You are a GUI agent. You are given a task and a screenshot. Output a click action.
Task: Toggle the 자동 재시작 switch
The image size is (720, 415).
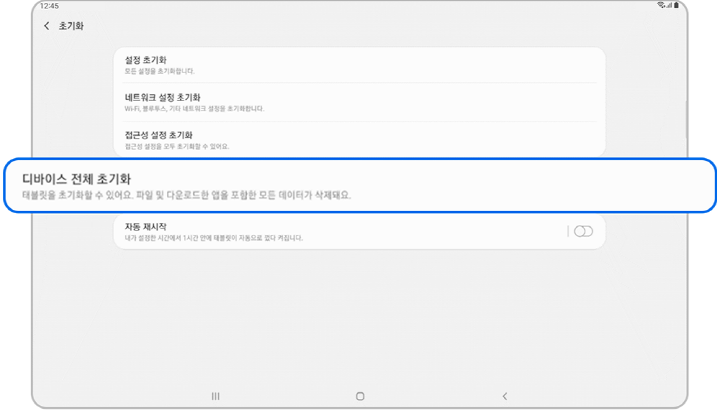point(583,231)
